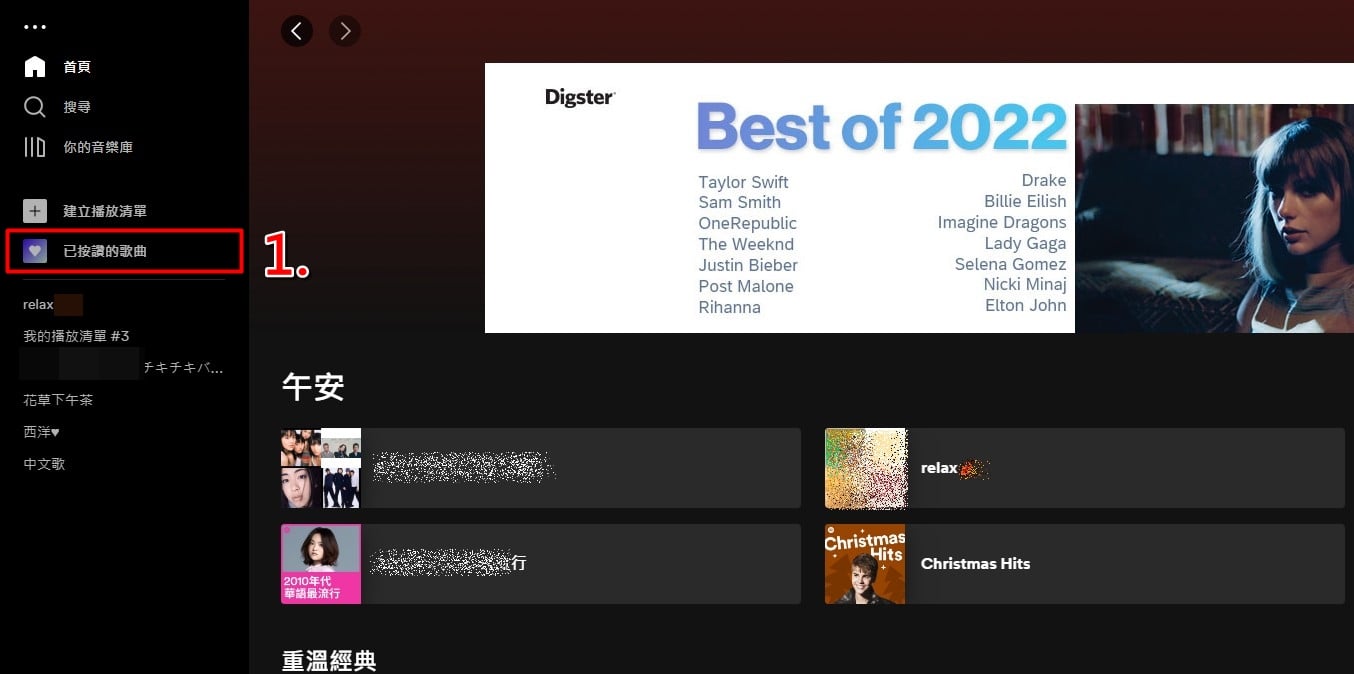Viewport: 1354px width, 674px height.
Task: Open 中文歌 playlist
Action: [44, 464]
